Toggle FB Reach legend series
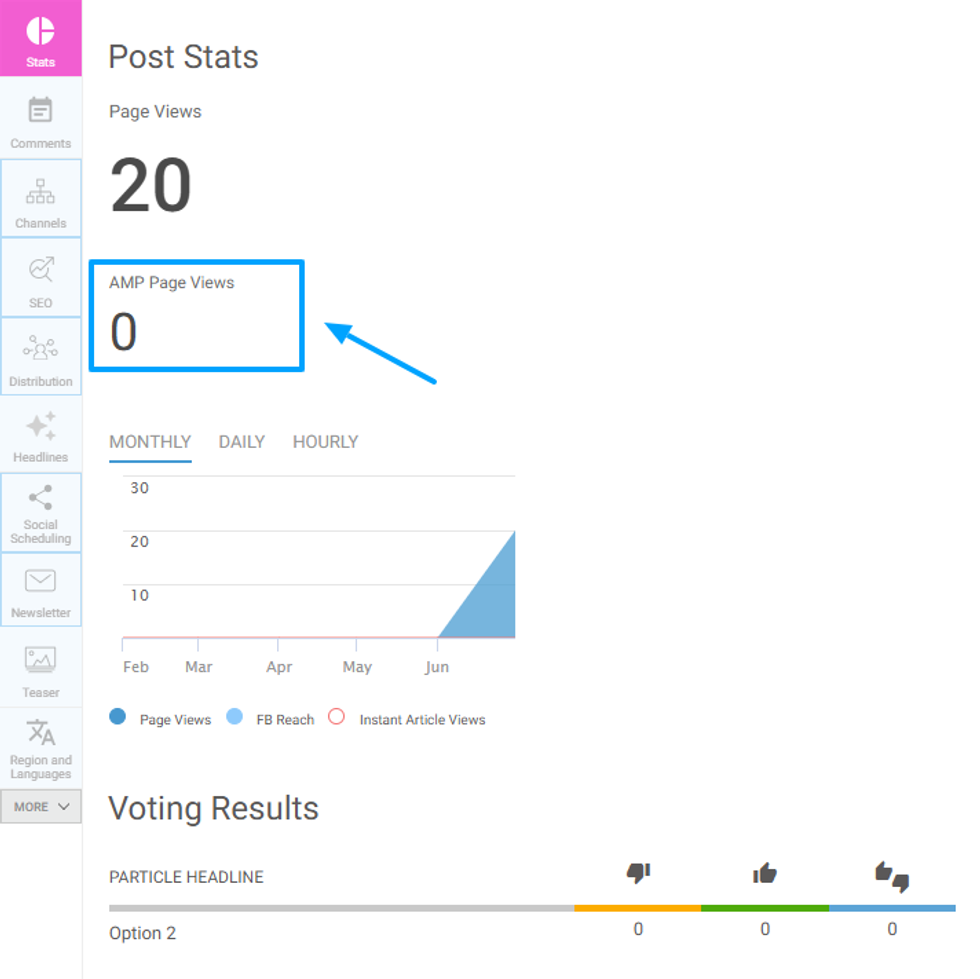 click(235, 717)
